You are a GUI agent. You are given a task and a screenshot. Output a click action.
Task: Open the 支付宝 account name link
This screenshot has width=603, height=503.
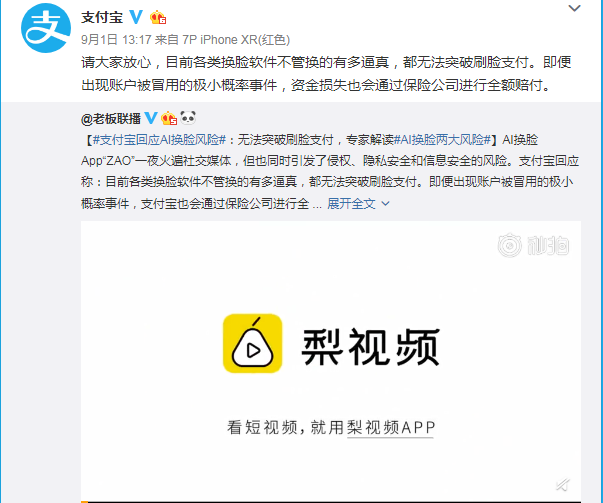(x=102, y=18)
